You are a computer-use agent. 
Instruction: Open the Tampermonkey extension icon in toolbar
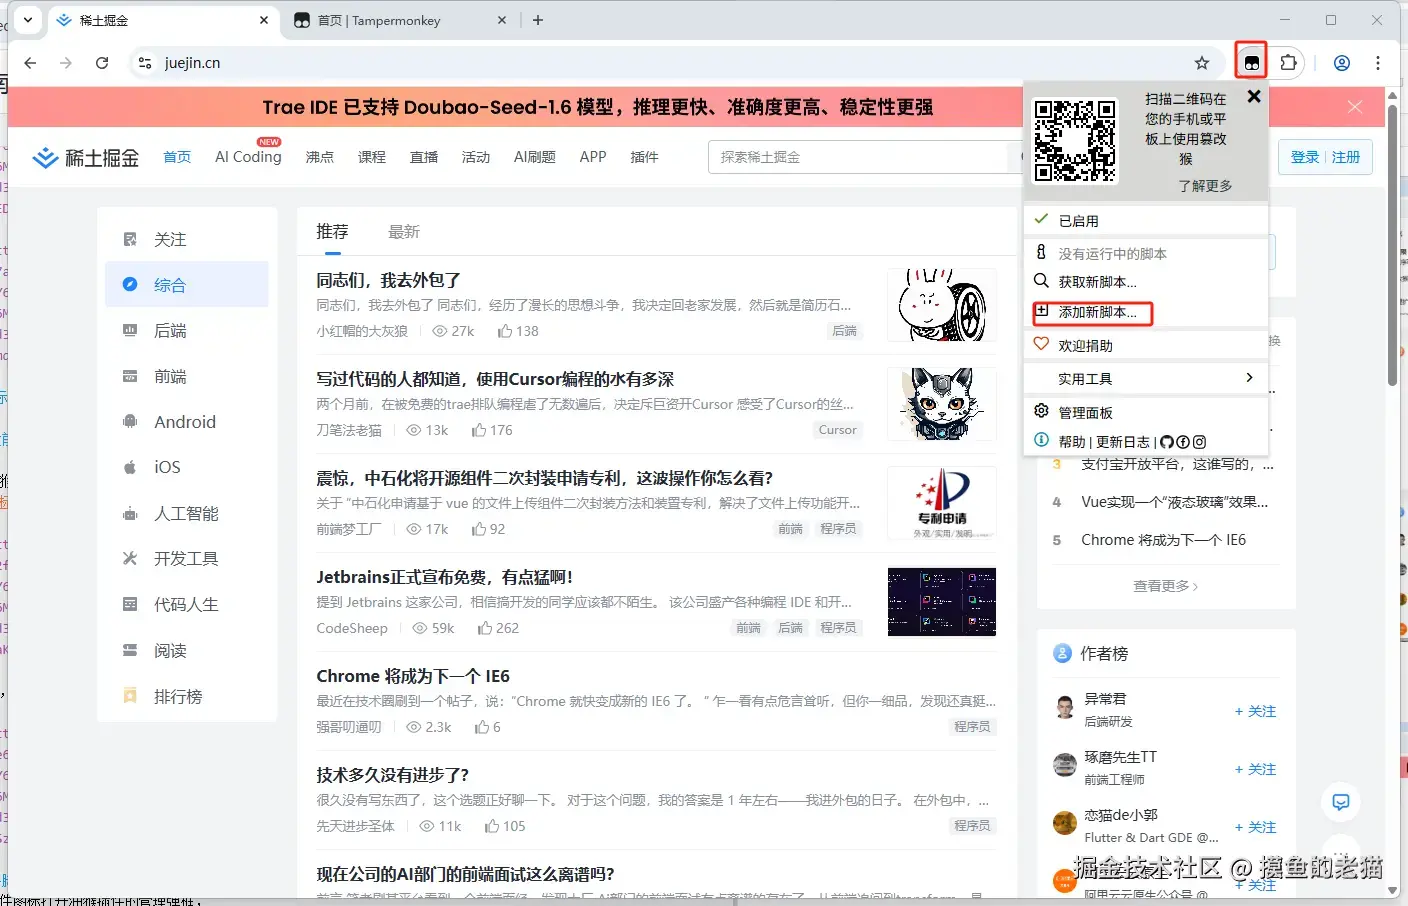click(1251, 63)
